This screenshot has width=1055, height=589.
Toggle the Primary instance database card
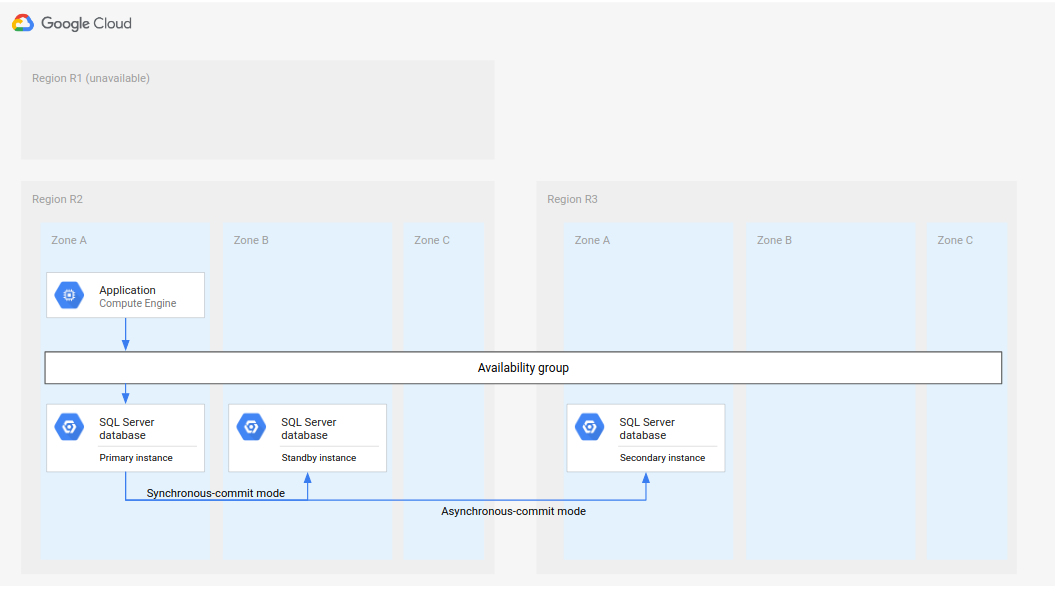pyautogui.click(x=125, y=437)
